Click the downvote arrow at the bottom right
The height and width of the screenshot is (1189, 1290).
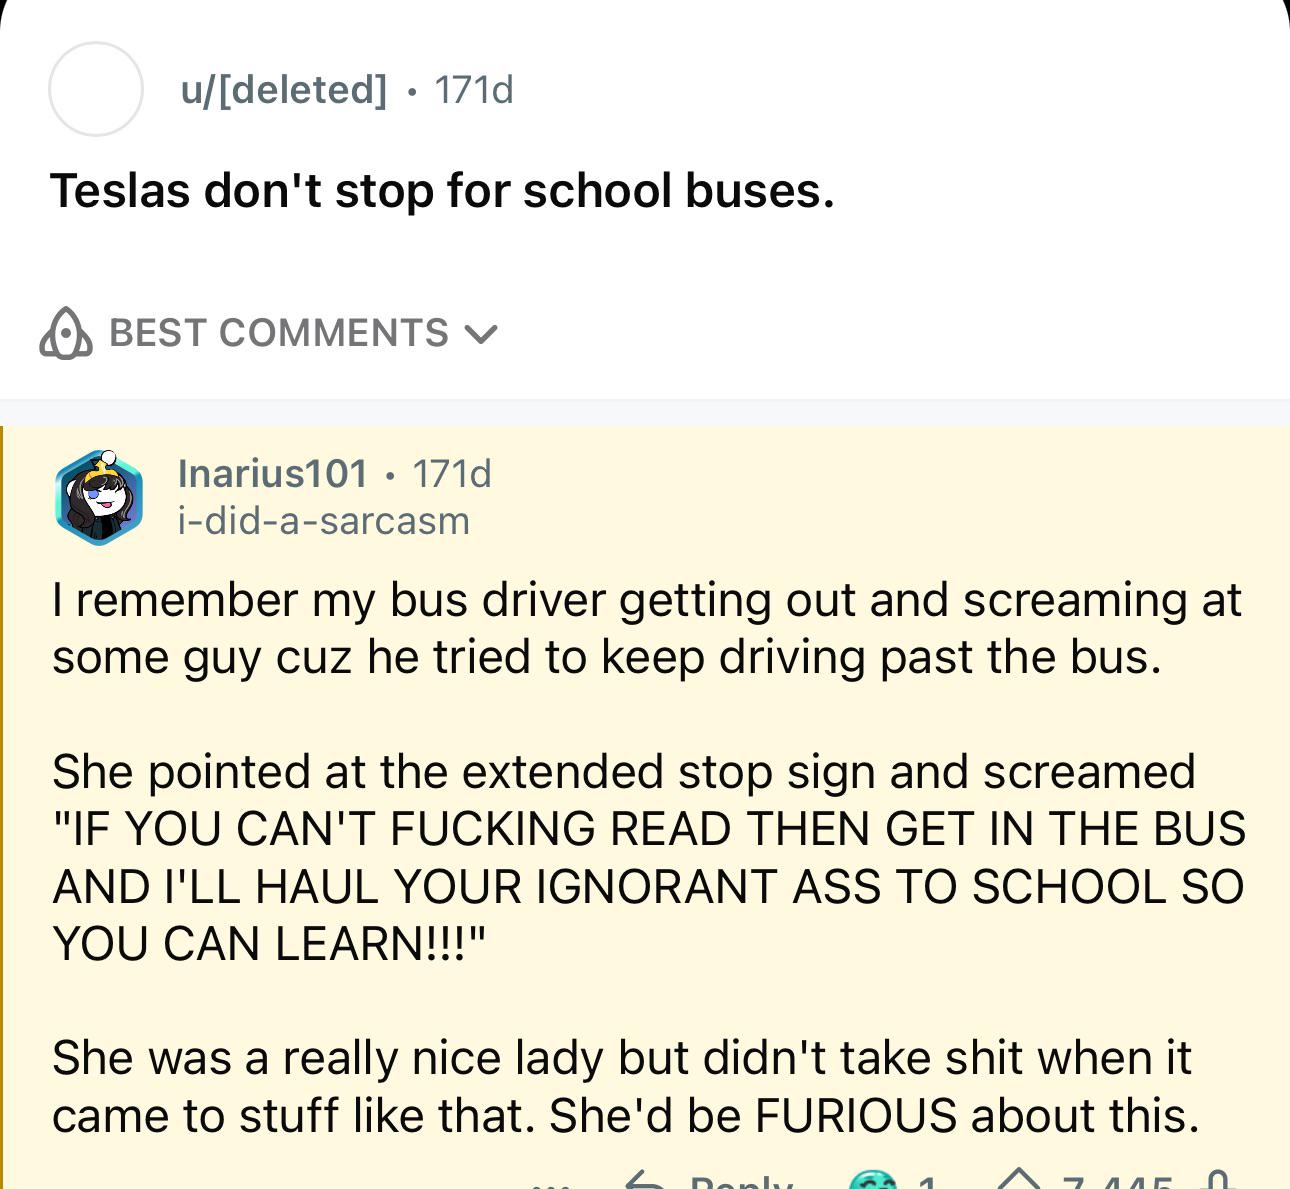point(1218,1183)
